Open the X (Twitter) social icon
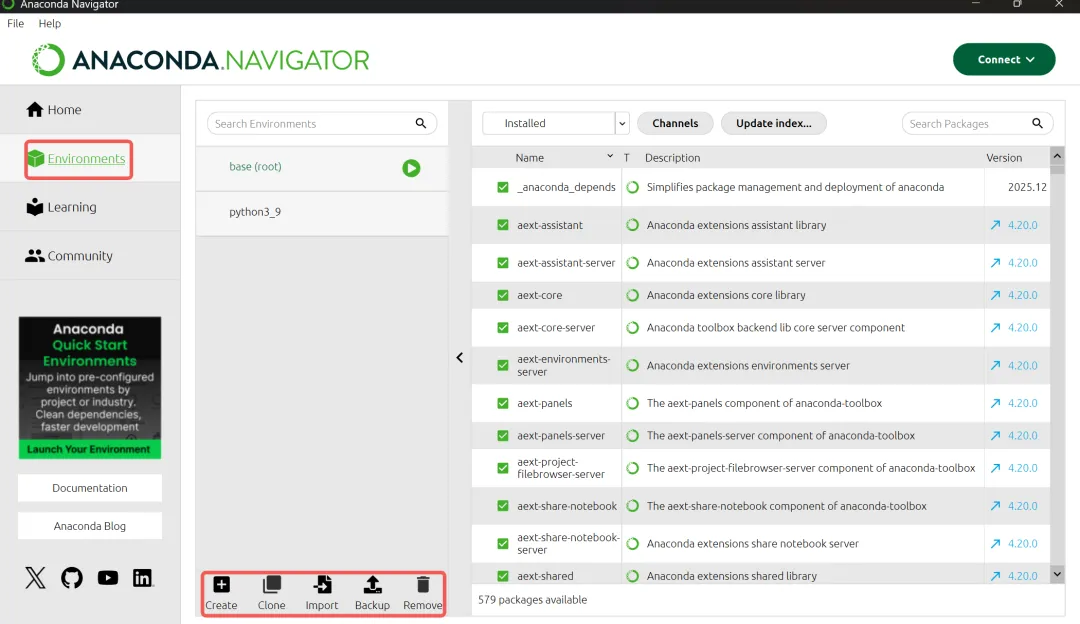 pyautogui.click(x=35, y=577)
